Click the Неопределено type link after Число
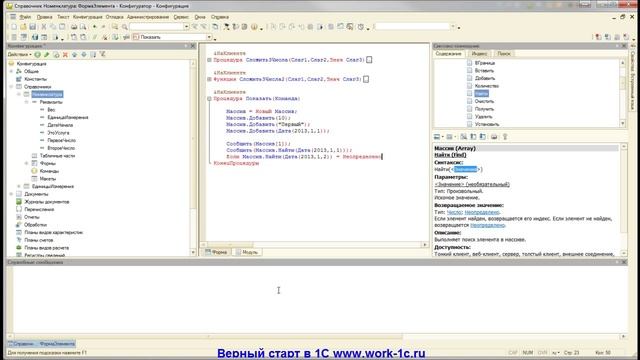The width and height of the screenshot is (640, 360). pos(482,212)
